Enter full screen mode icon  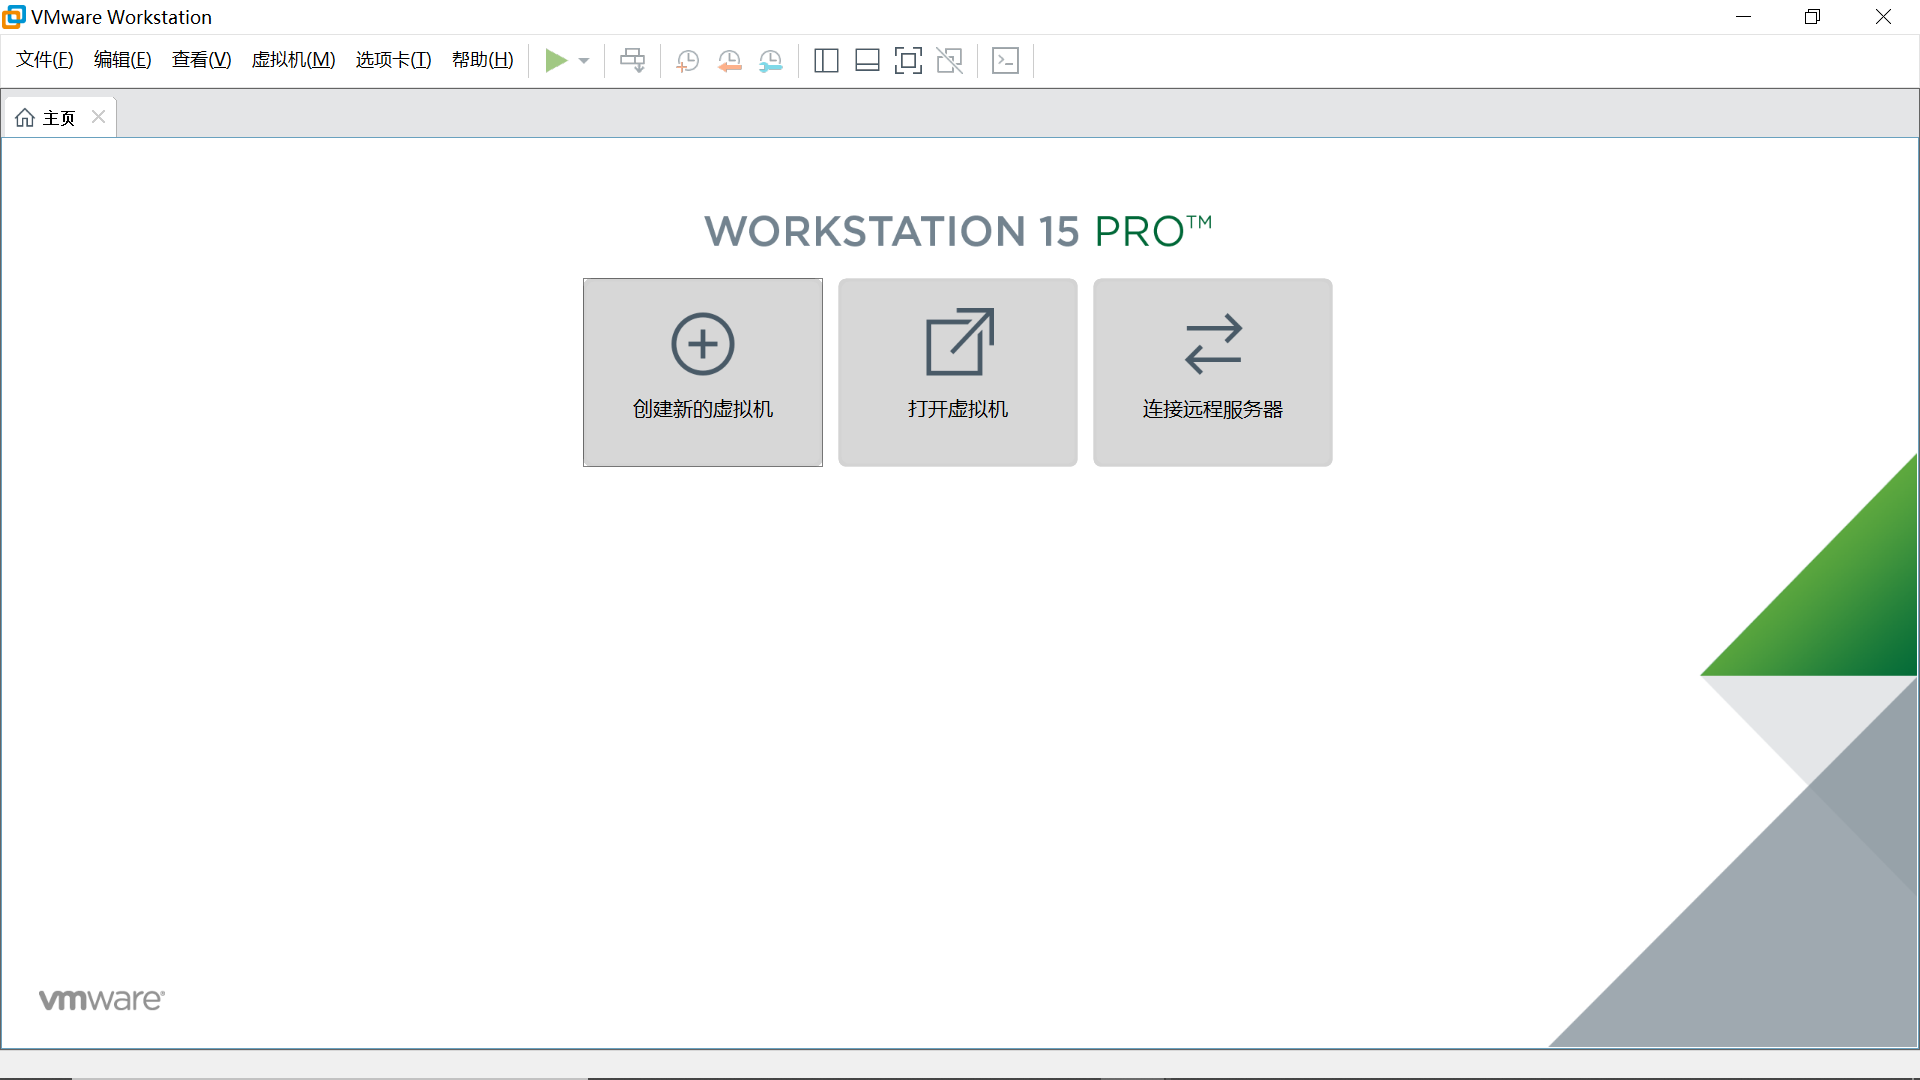point(908,61)
